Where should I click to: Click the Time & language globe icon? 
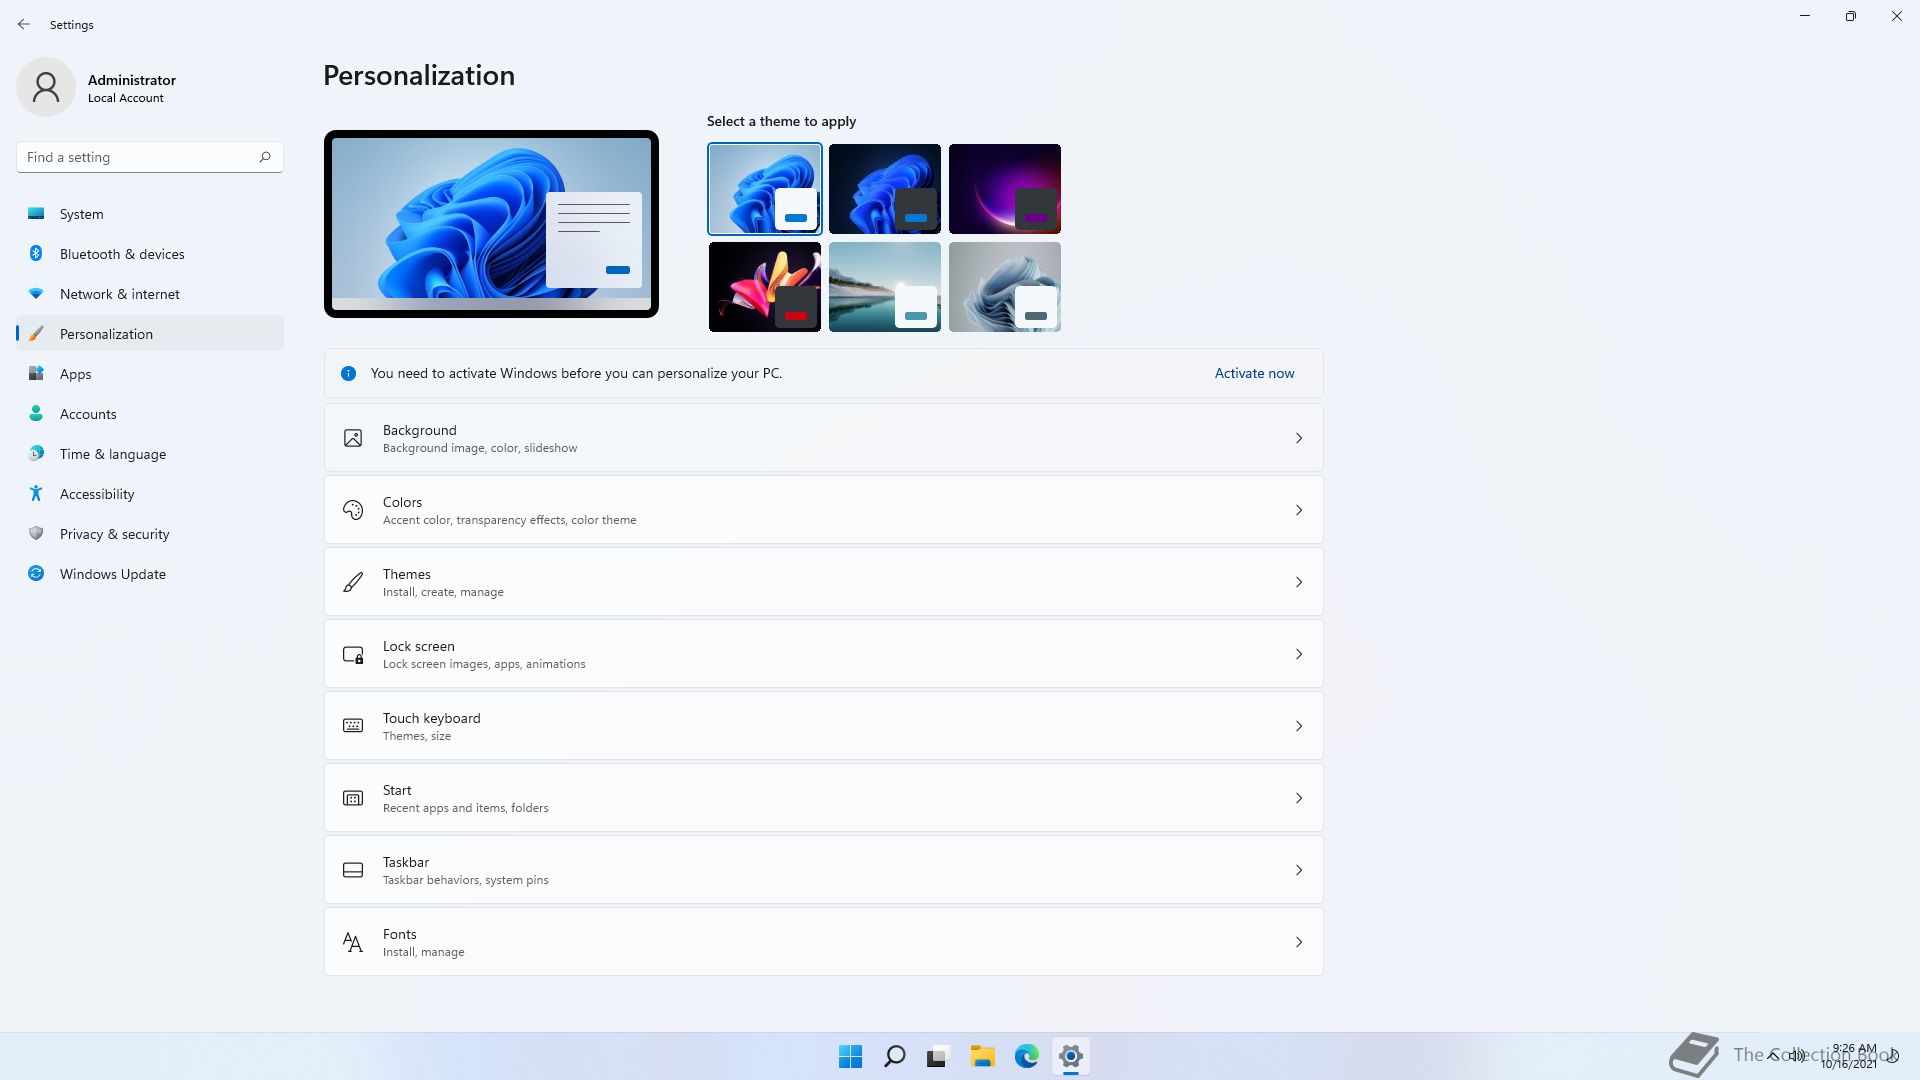point(36,453)
